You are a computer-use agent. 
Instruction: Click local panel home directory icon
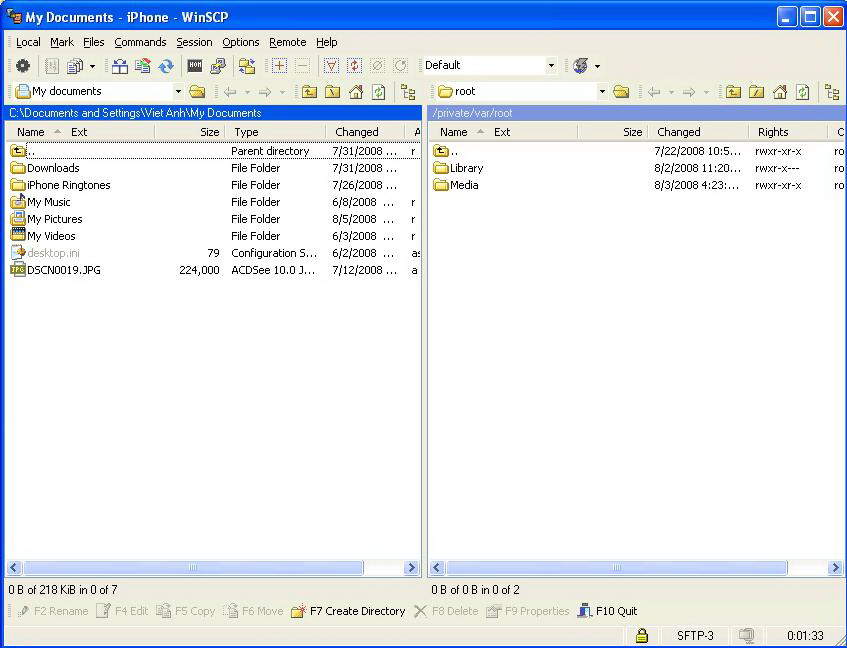pos(356,92)
